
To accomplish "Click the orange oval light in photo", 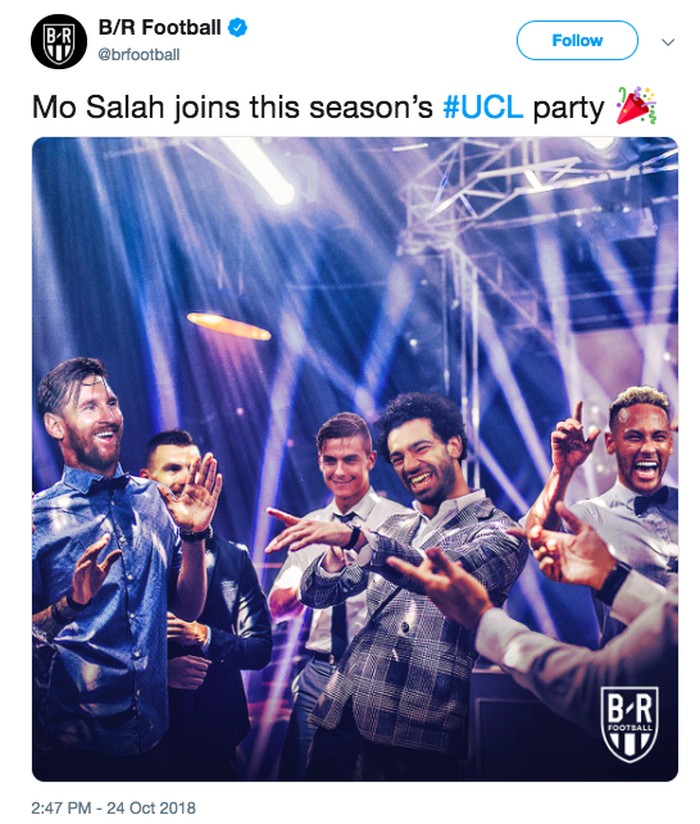I will click(x=229, y=326).
